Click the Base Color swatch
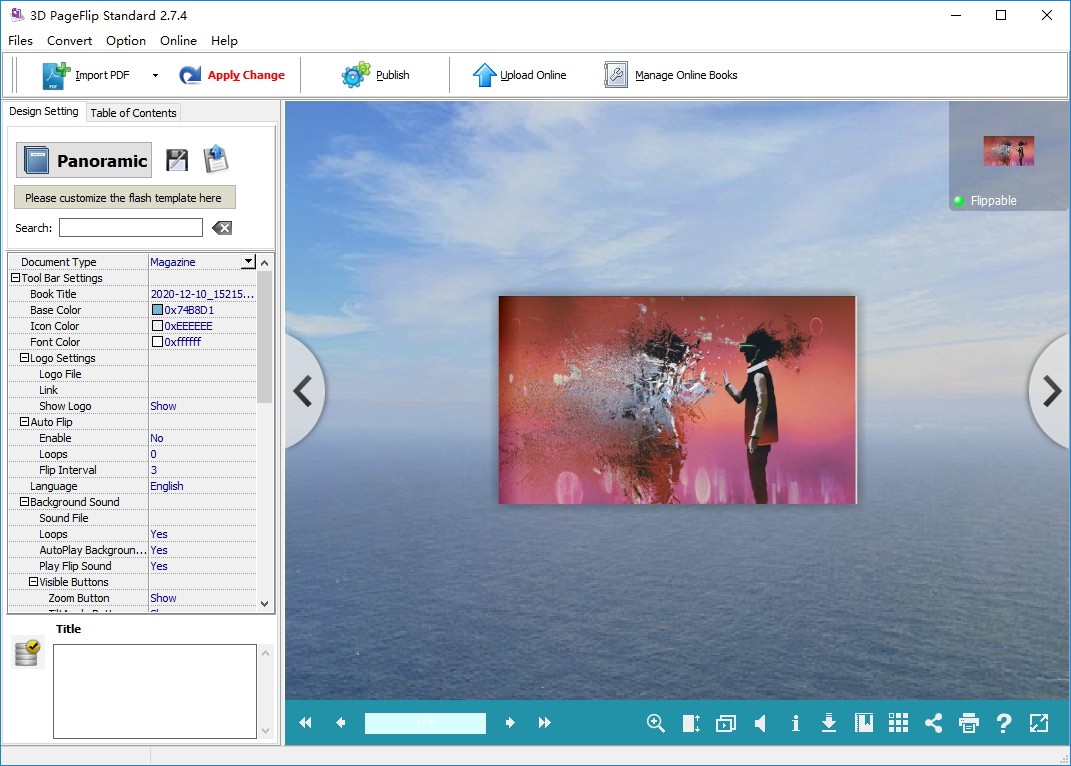Image resolution: width=1071 pixels, height=766 pixels. 157,310
